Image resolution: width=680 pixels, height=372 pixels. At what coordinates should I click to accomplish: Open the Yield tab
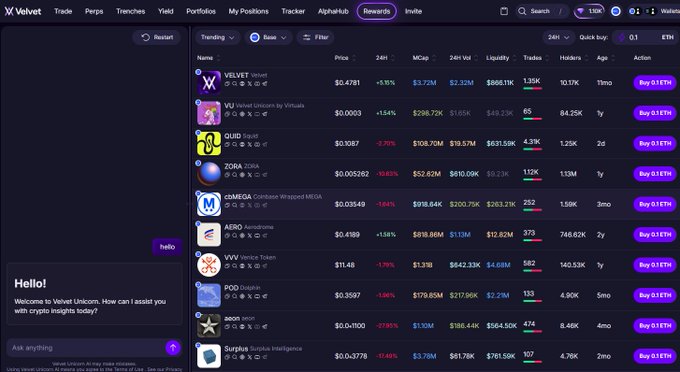tap(166, 11)
